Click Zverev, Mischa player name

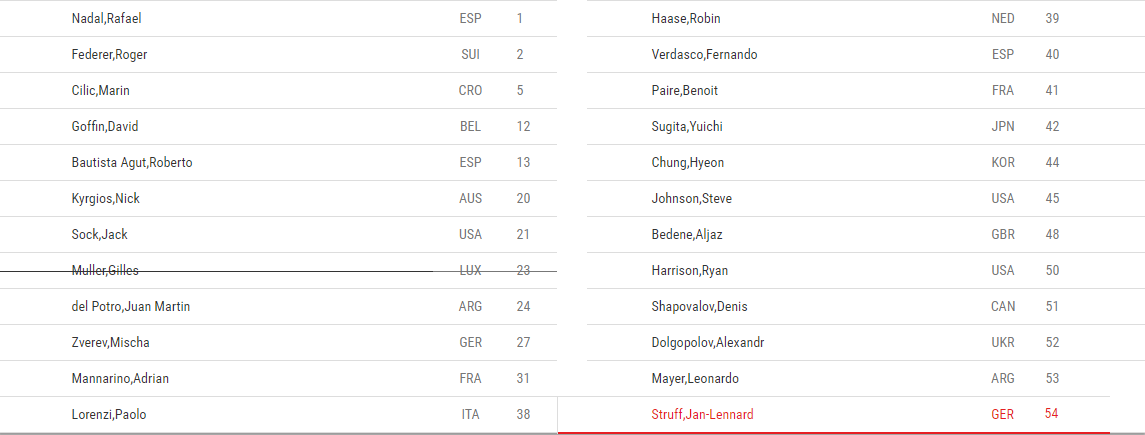[111, 342]
